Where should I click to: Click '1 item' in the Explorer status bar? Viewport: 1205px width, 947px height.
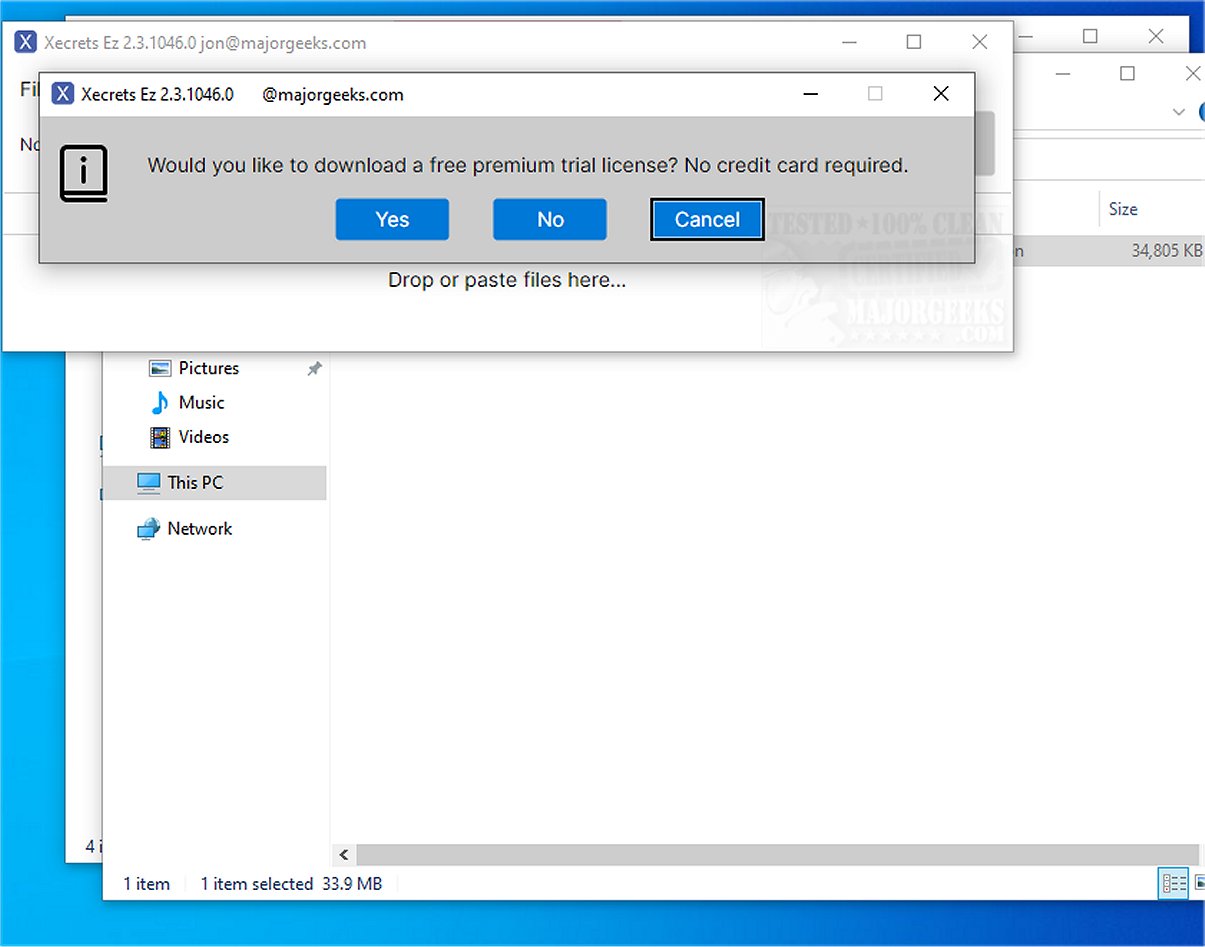click(146, 884)
